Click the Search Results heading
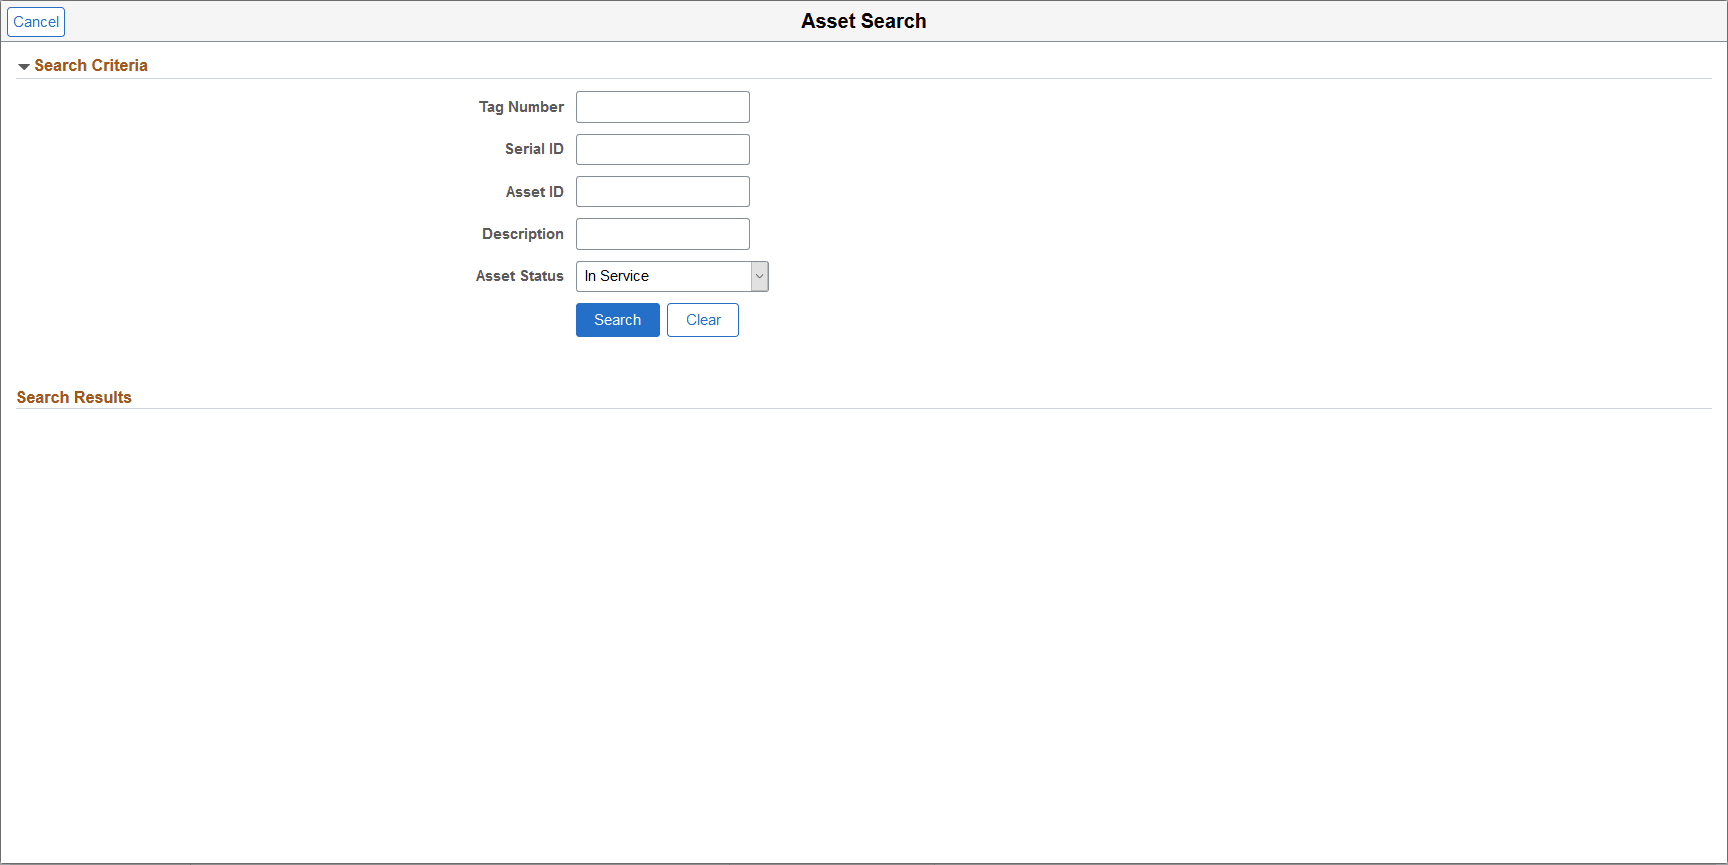The width and height of the screenshot is (1728, 865). (74, 397)
